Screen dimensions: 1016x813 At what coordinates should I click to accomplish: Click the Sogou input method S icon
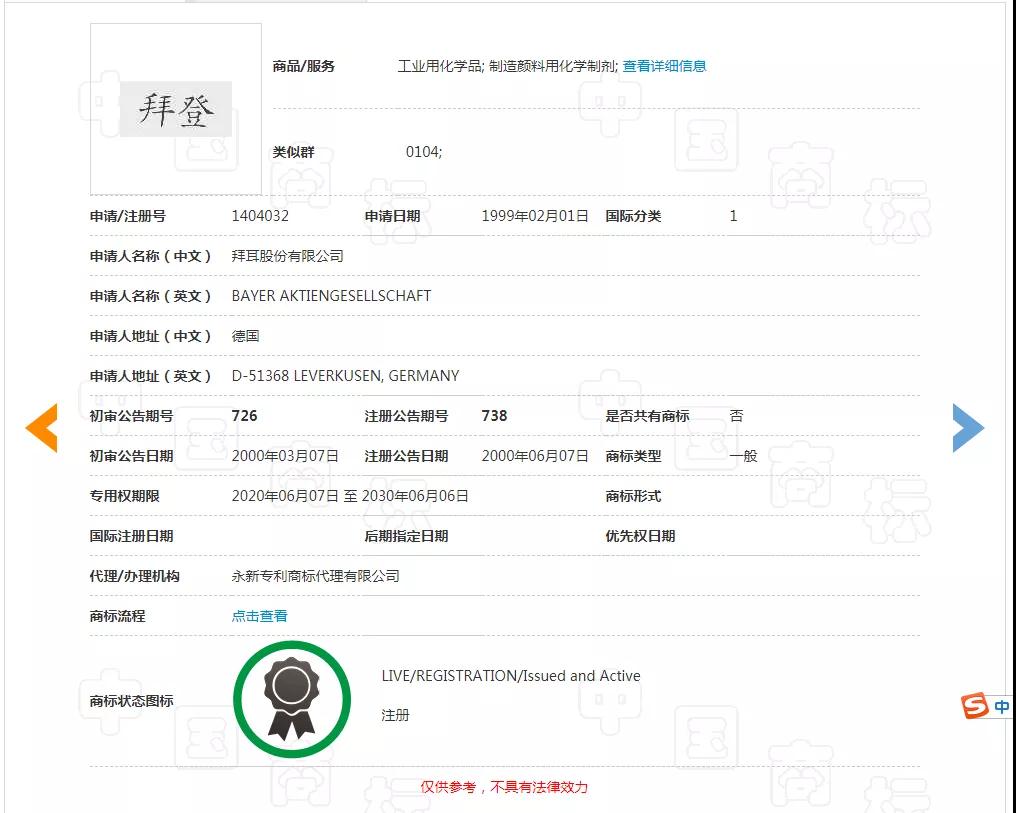click(975, 705)
